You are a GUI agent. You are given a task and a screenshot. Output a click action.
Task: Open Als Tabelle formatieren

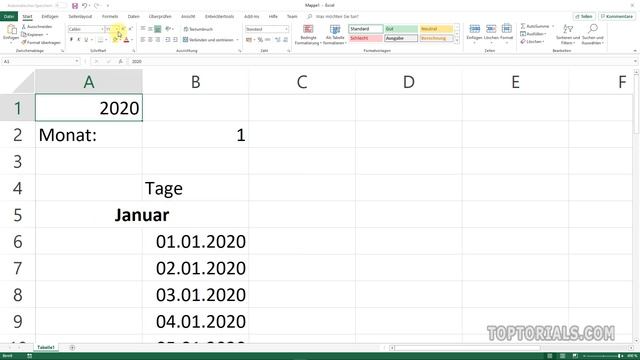click(335, 34)
